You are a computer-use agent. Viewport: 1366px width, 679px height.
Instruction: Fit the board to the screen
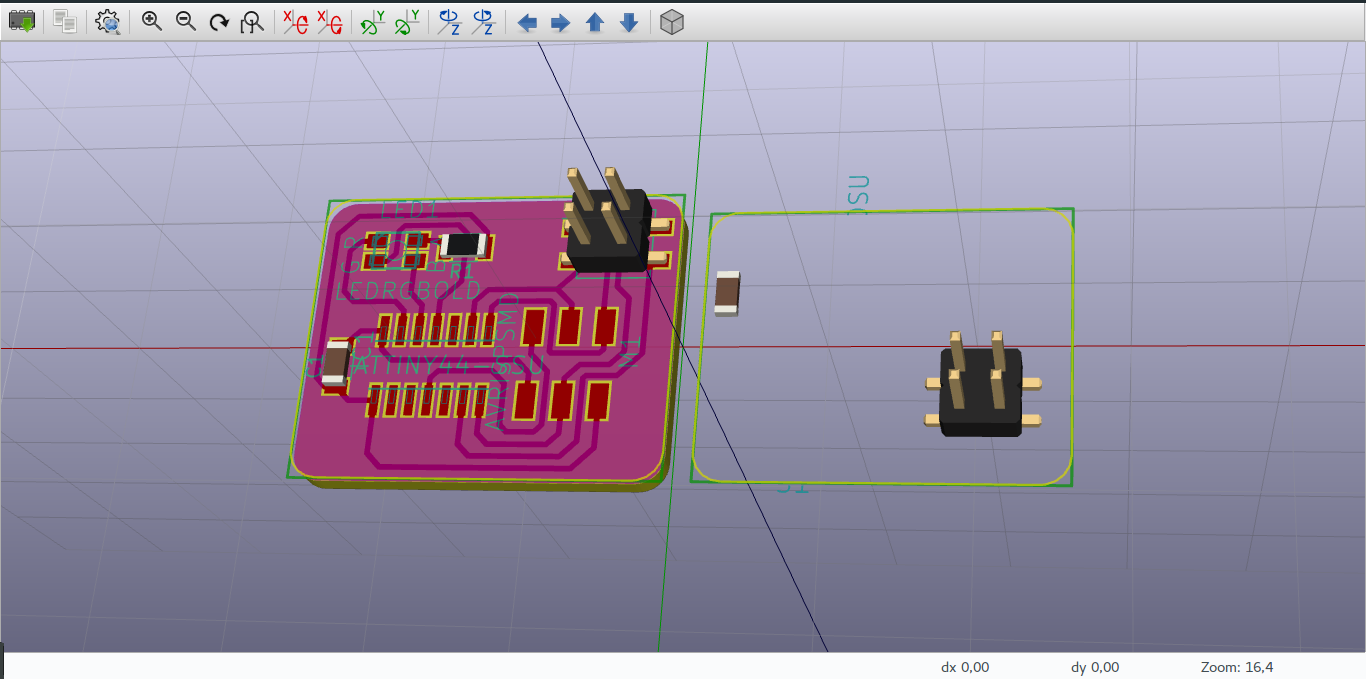(251, 21)
